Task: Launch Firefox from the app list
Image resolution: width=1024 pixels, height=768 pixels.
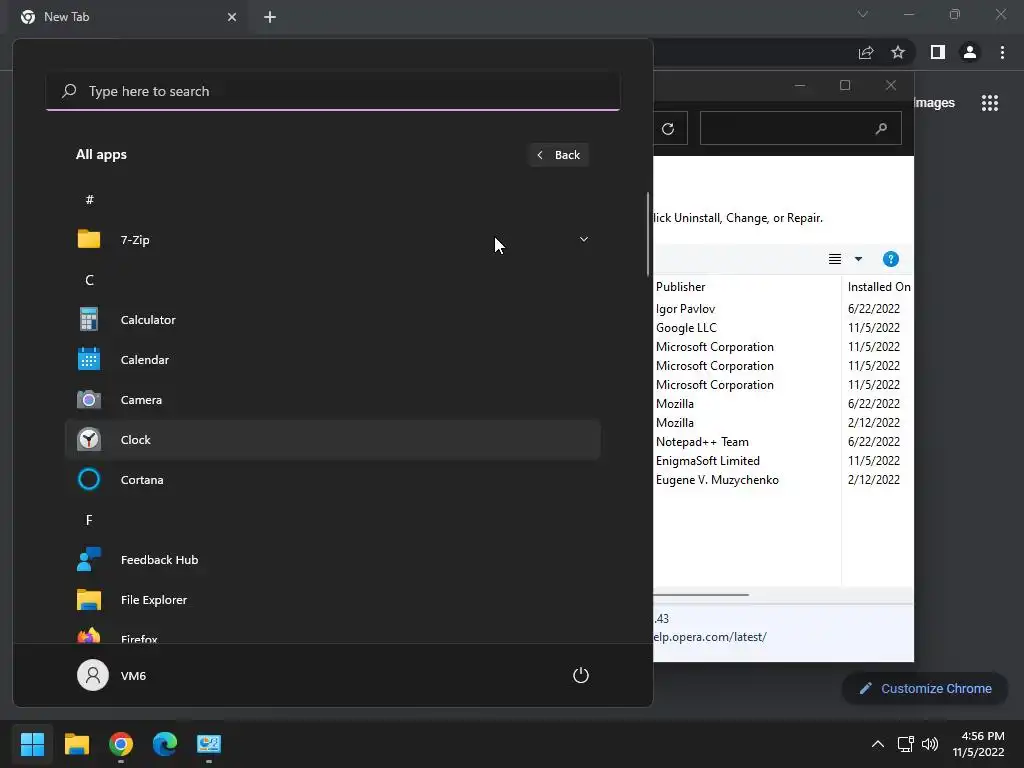Action: point(332,635)
